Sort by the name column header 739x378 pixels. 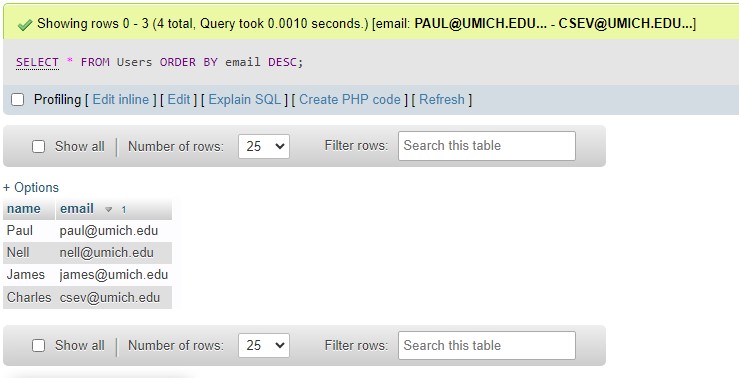click(x=24, y=209)
